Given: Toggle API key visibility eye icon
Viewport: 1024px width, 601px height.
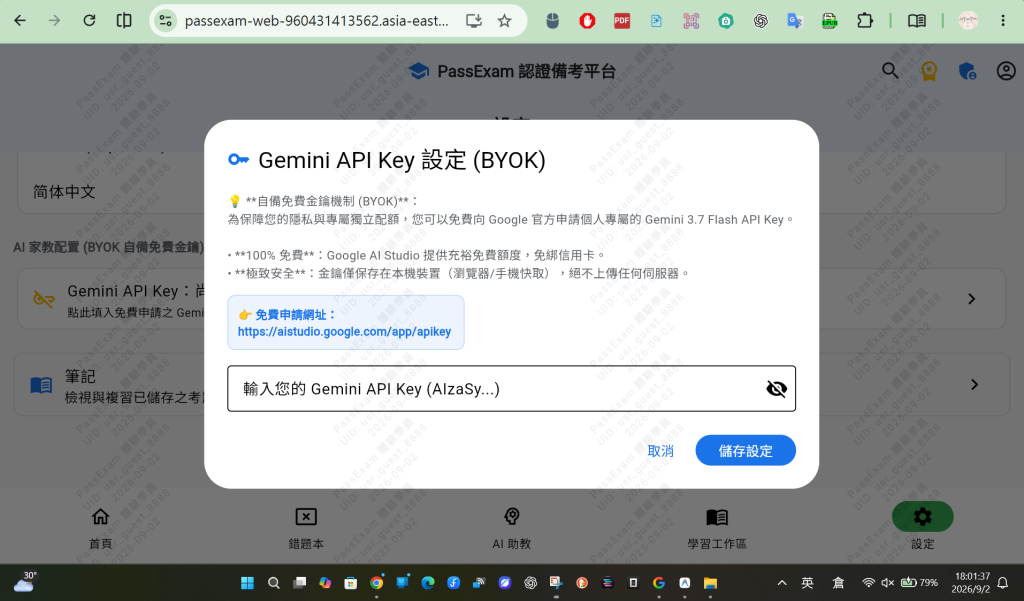Looking at the screenshot, I should point(776,389).
